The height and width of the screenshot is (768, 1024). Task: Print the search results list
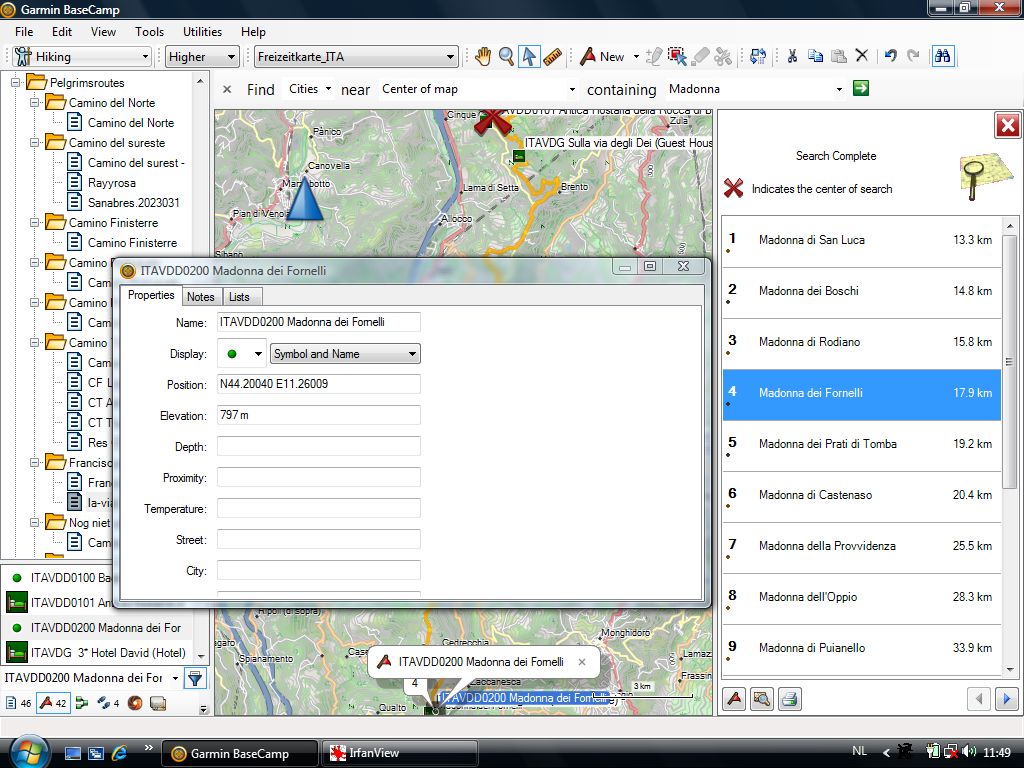point(789,699)
